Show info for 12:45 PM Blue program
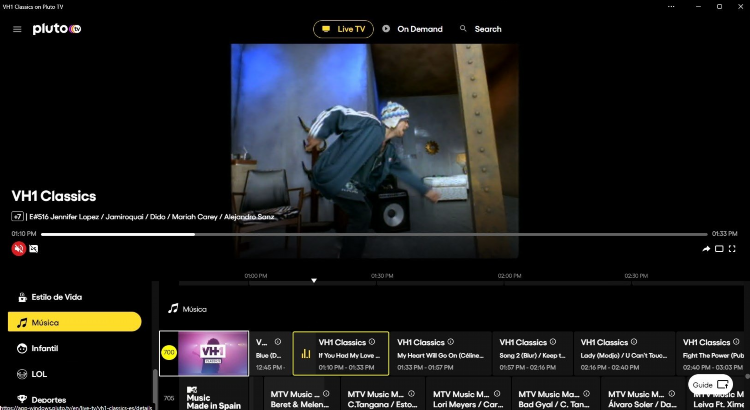Screen dimensions: 750x410 point(278,342)
